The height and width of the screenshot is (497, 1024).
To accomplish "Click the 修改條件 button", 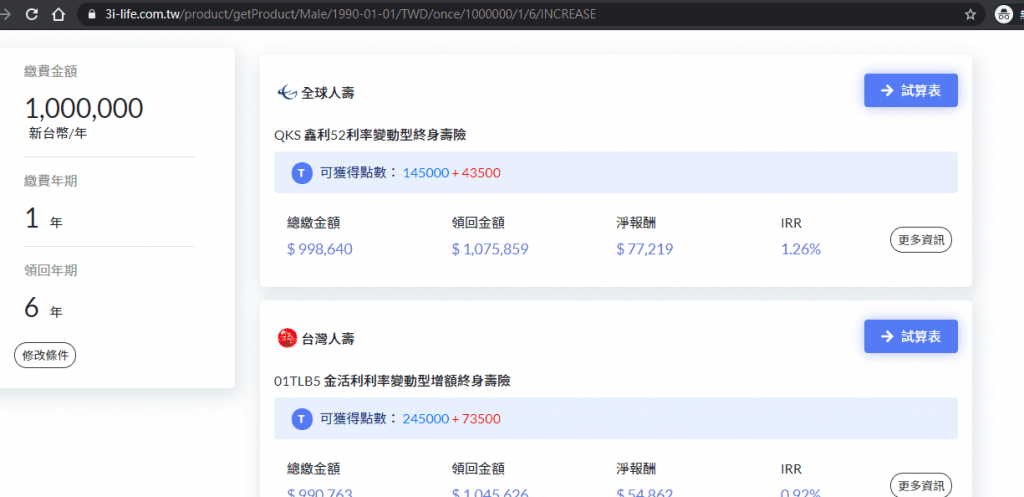I will pos(45,356).
